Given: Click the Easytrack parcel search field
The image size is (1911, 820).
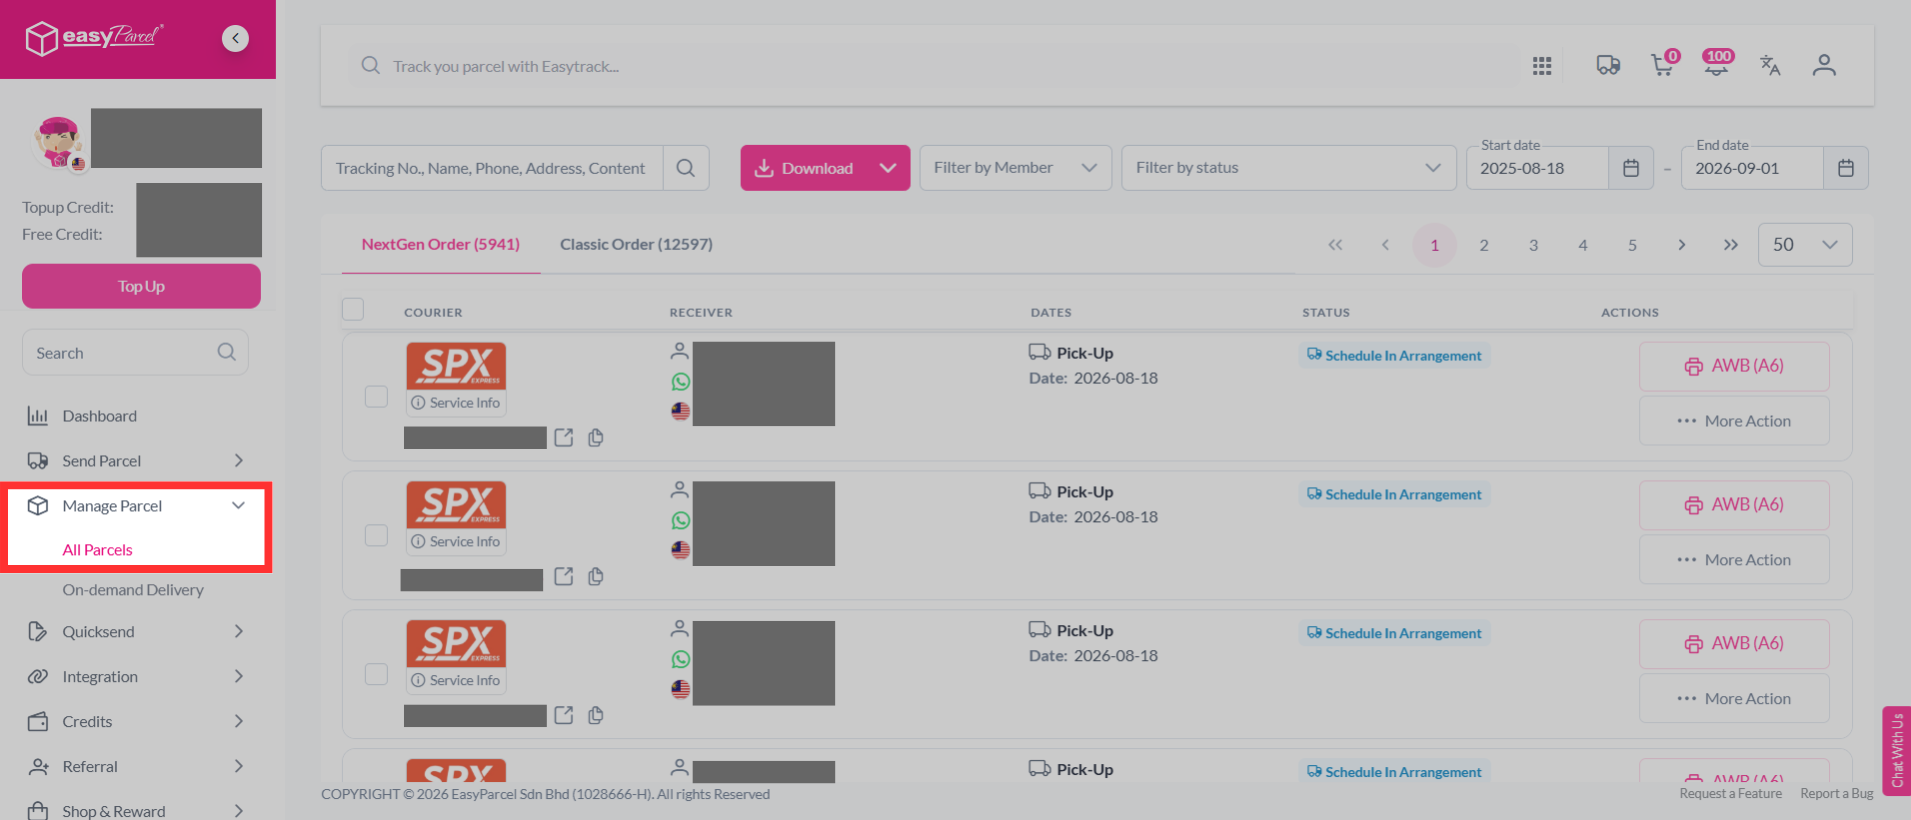Looking at the screenshot, I should (x=932, y=66).
